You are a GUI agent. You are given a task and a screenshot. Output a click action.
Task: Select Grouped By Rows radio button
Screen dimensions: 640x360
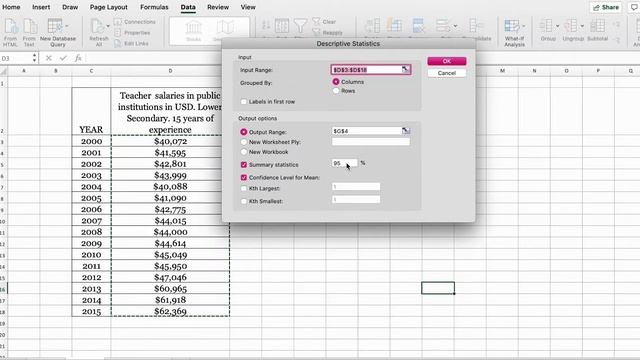[x=336, y=91]
